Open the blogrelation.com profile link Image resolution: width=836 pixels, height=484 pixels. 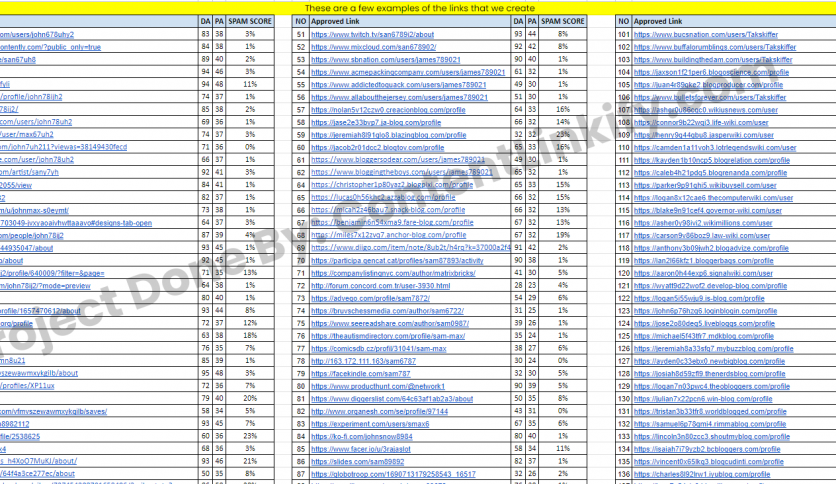(712, 160)
